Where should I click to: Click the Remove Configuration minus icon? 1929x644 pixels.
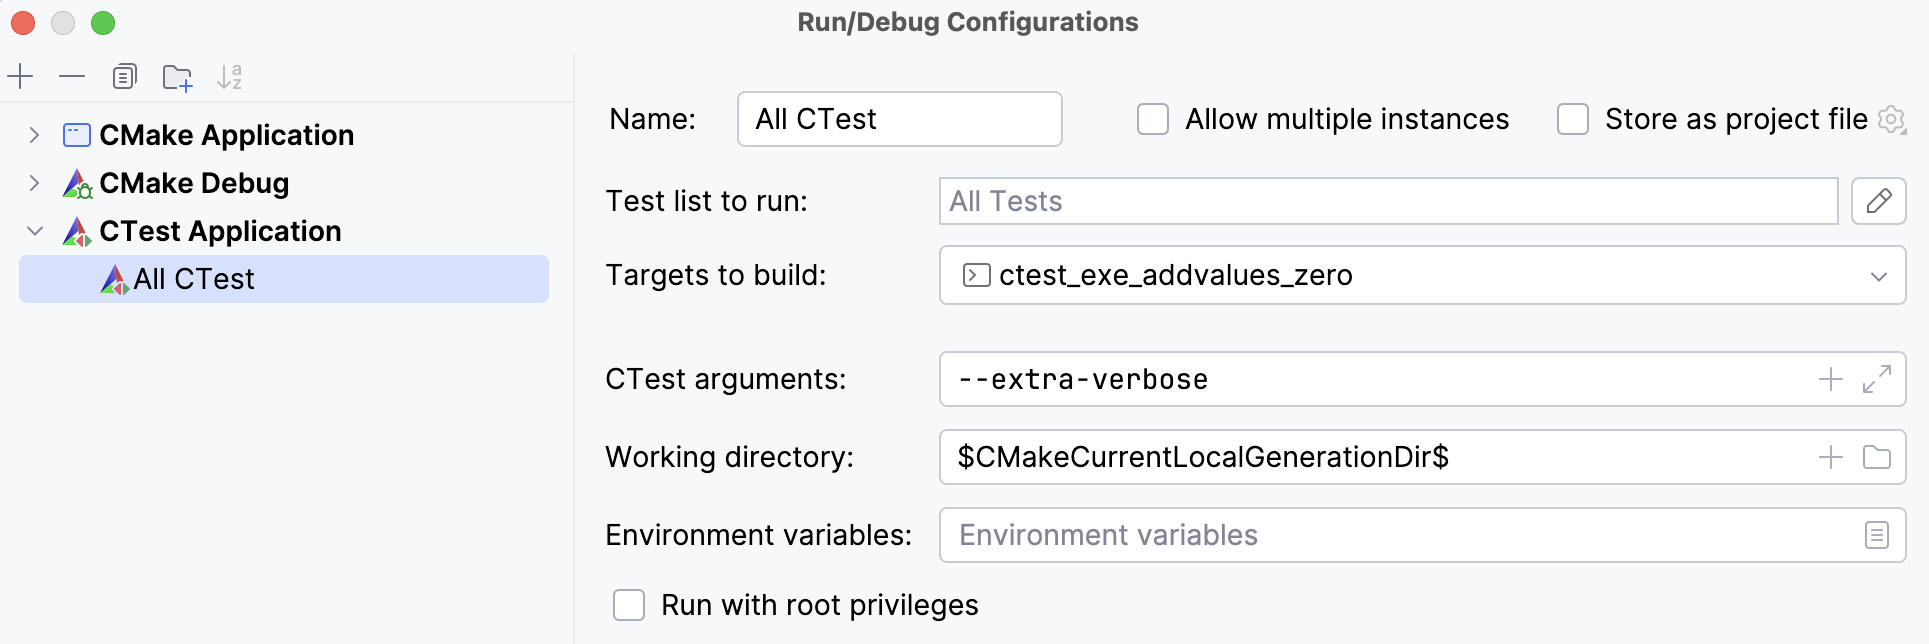[x=72, y=77]
